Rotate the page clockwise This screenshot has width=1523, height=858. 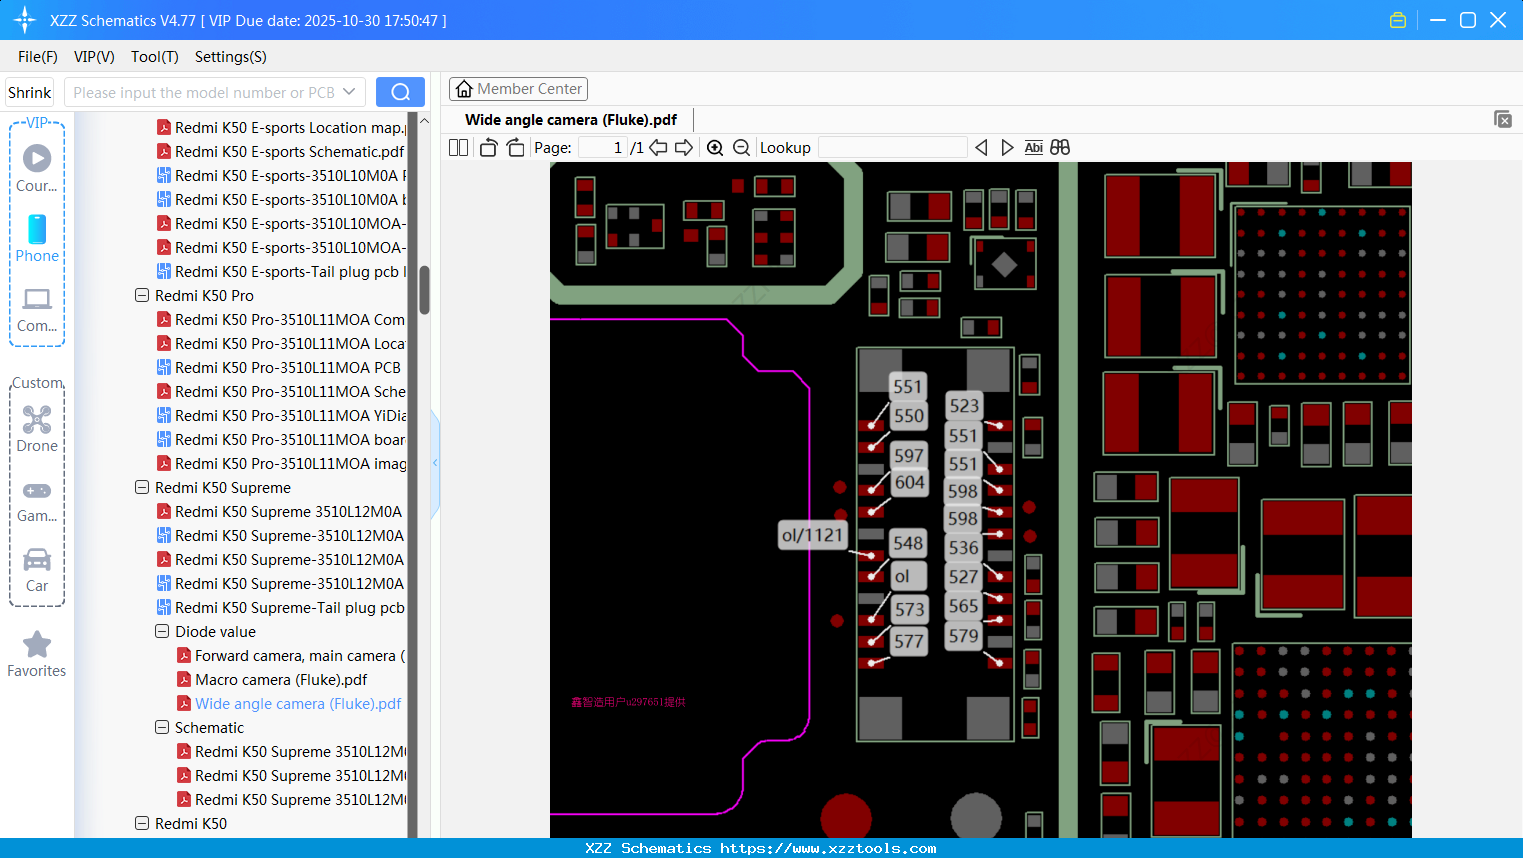point(515,148)
